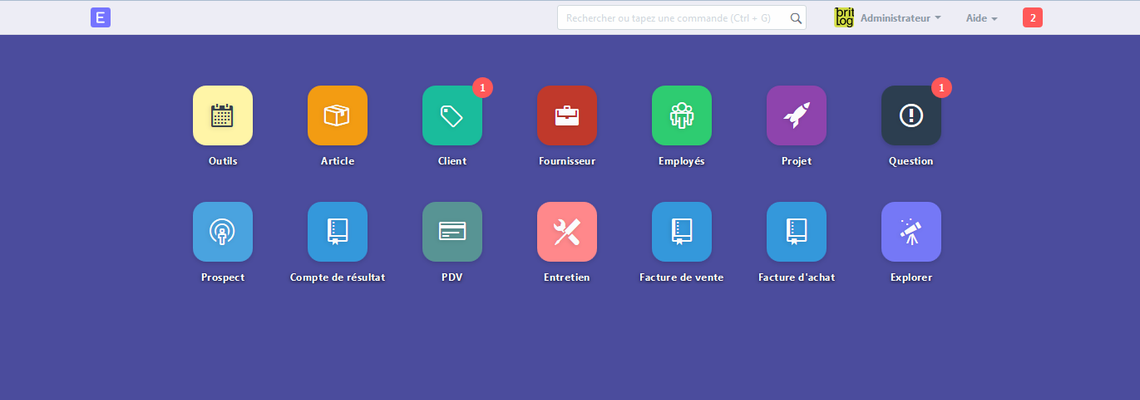
Task: Expand the Administrateur user dropdown
Action: 900,18
